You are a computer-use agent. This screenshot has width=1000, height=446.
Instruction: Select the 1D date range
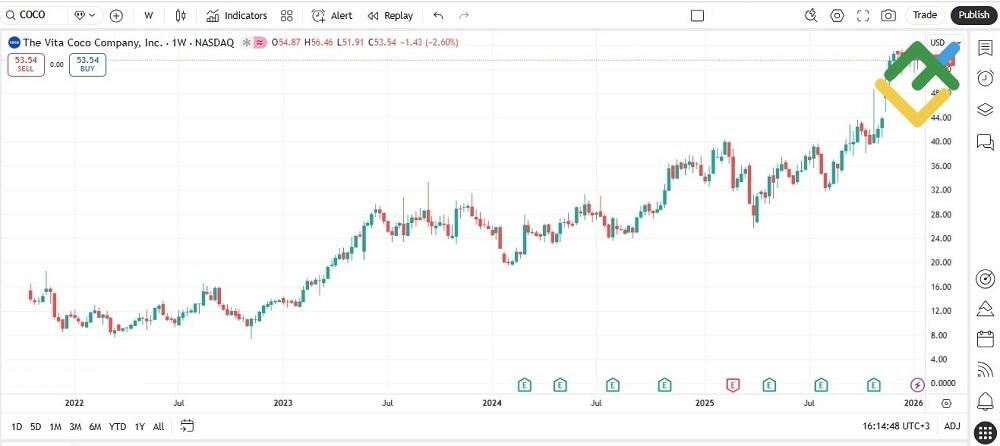tap(17, 426)
